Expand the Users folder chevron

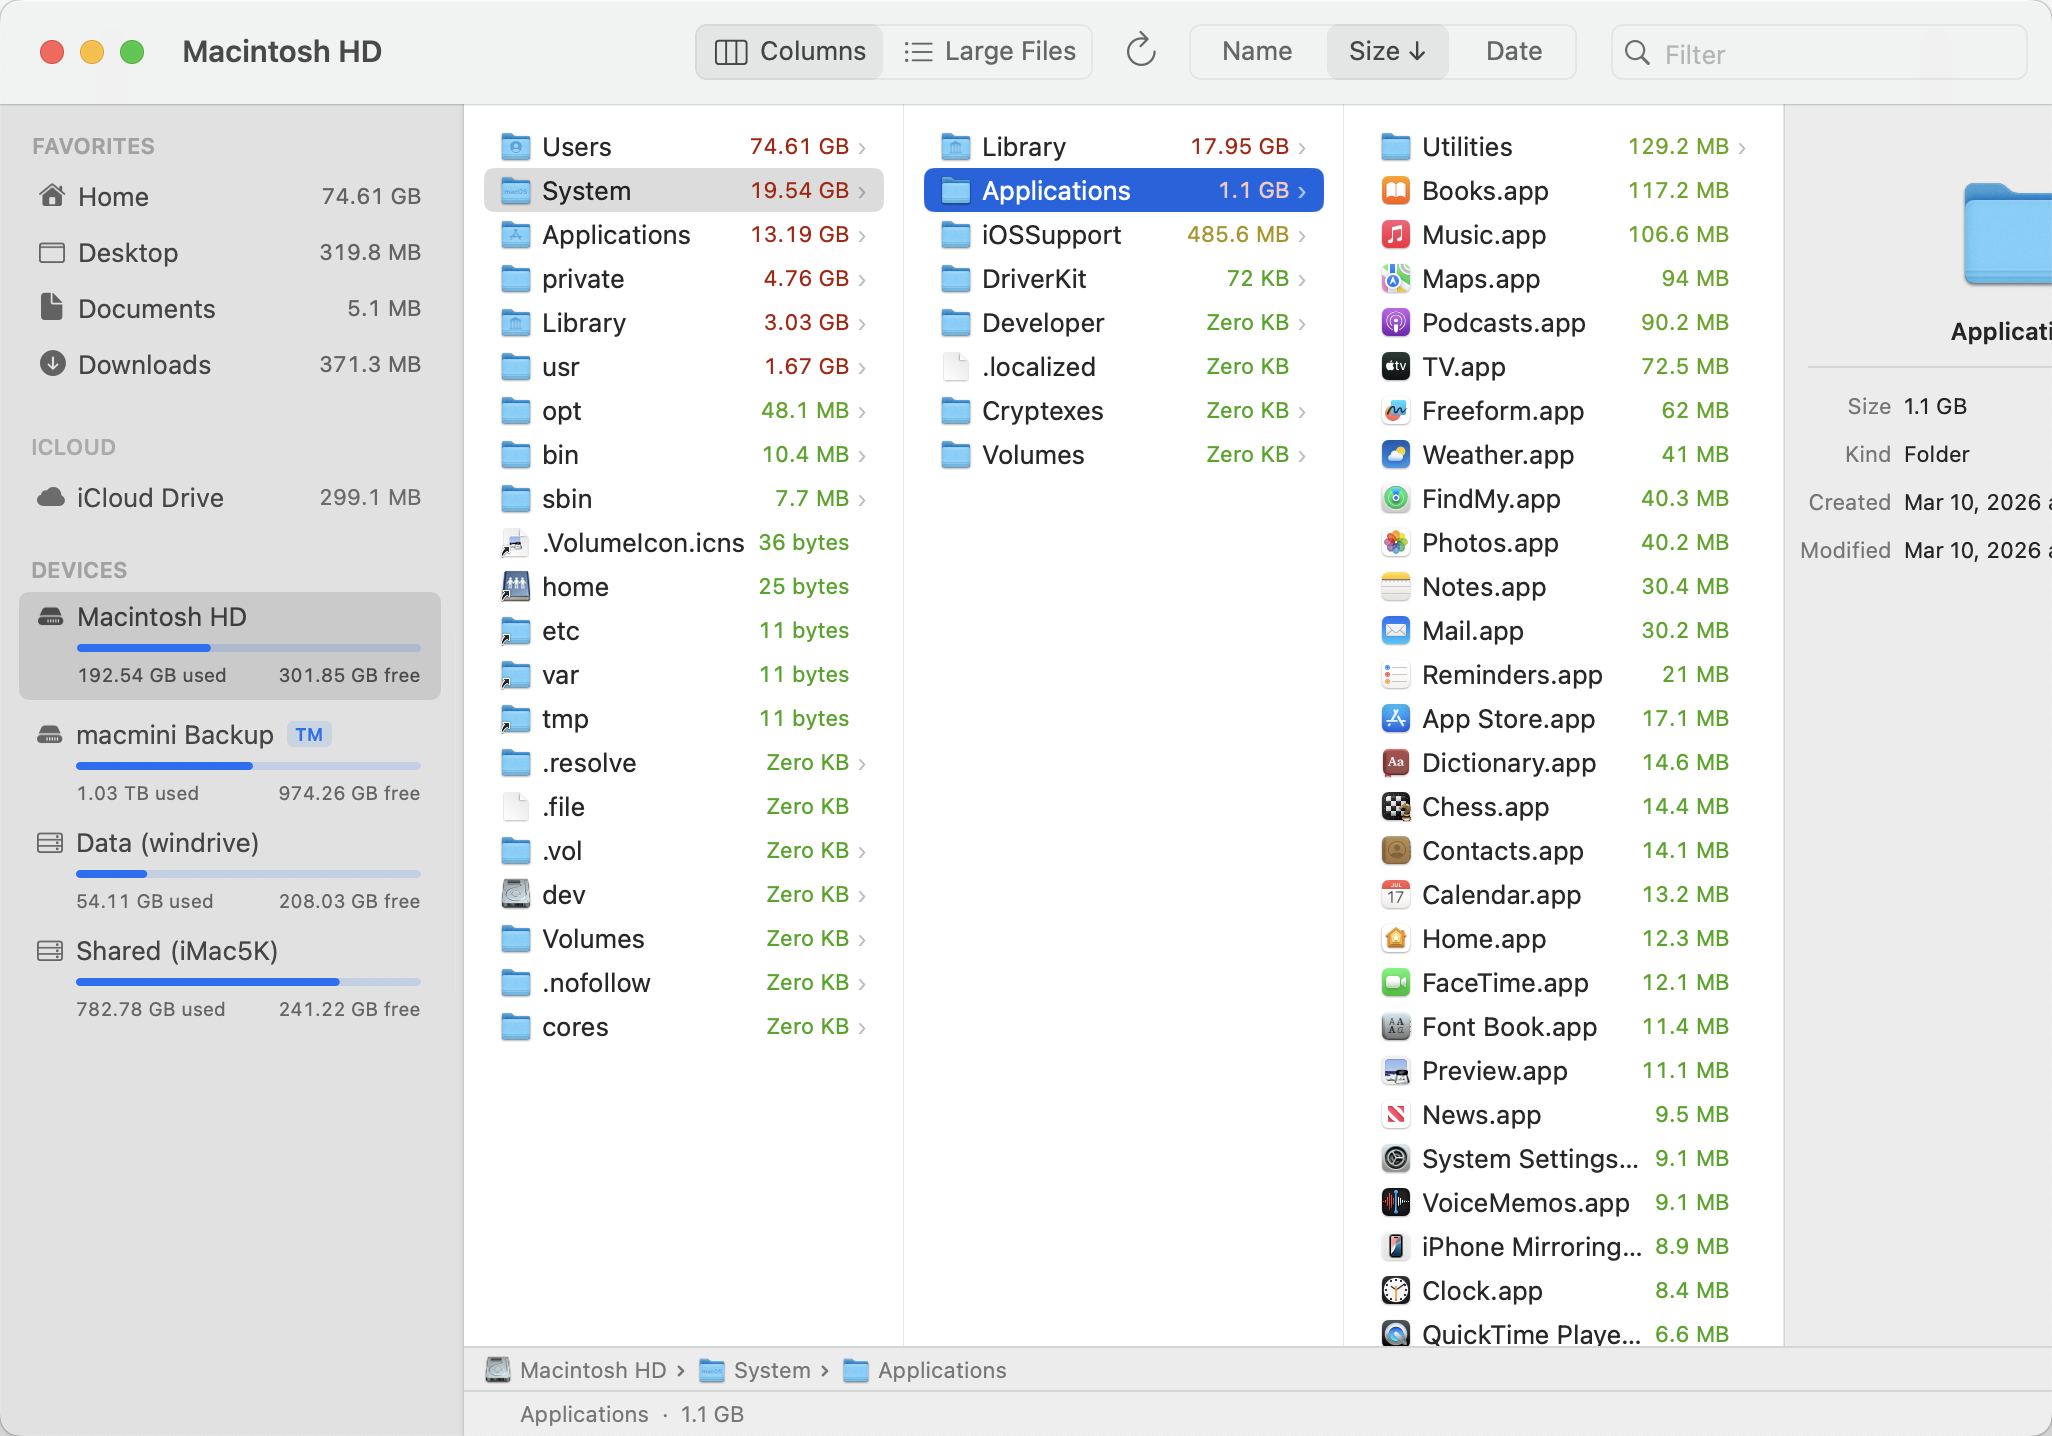coord(862,147)
